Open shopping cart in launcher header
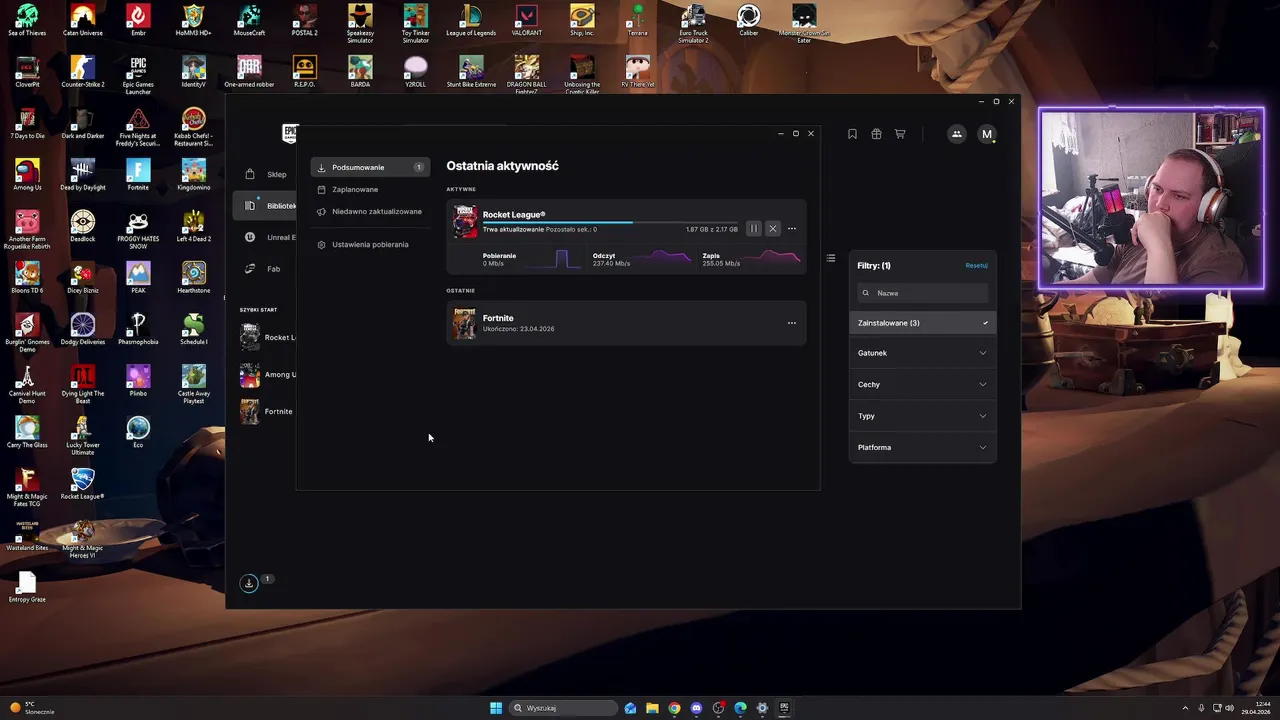The width and height of the screenshot is (1280, 720). point(900,134)
